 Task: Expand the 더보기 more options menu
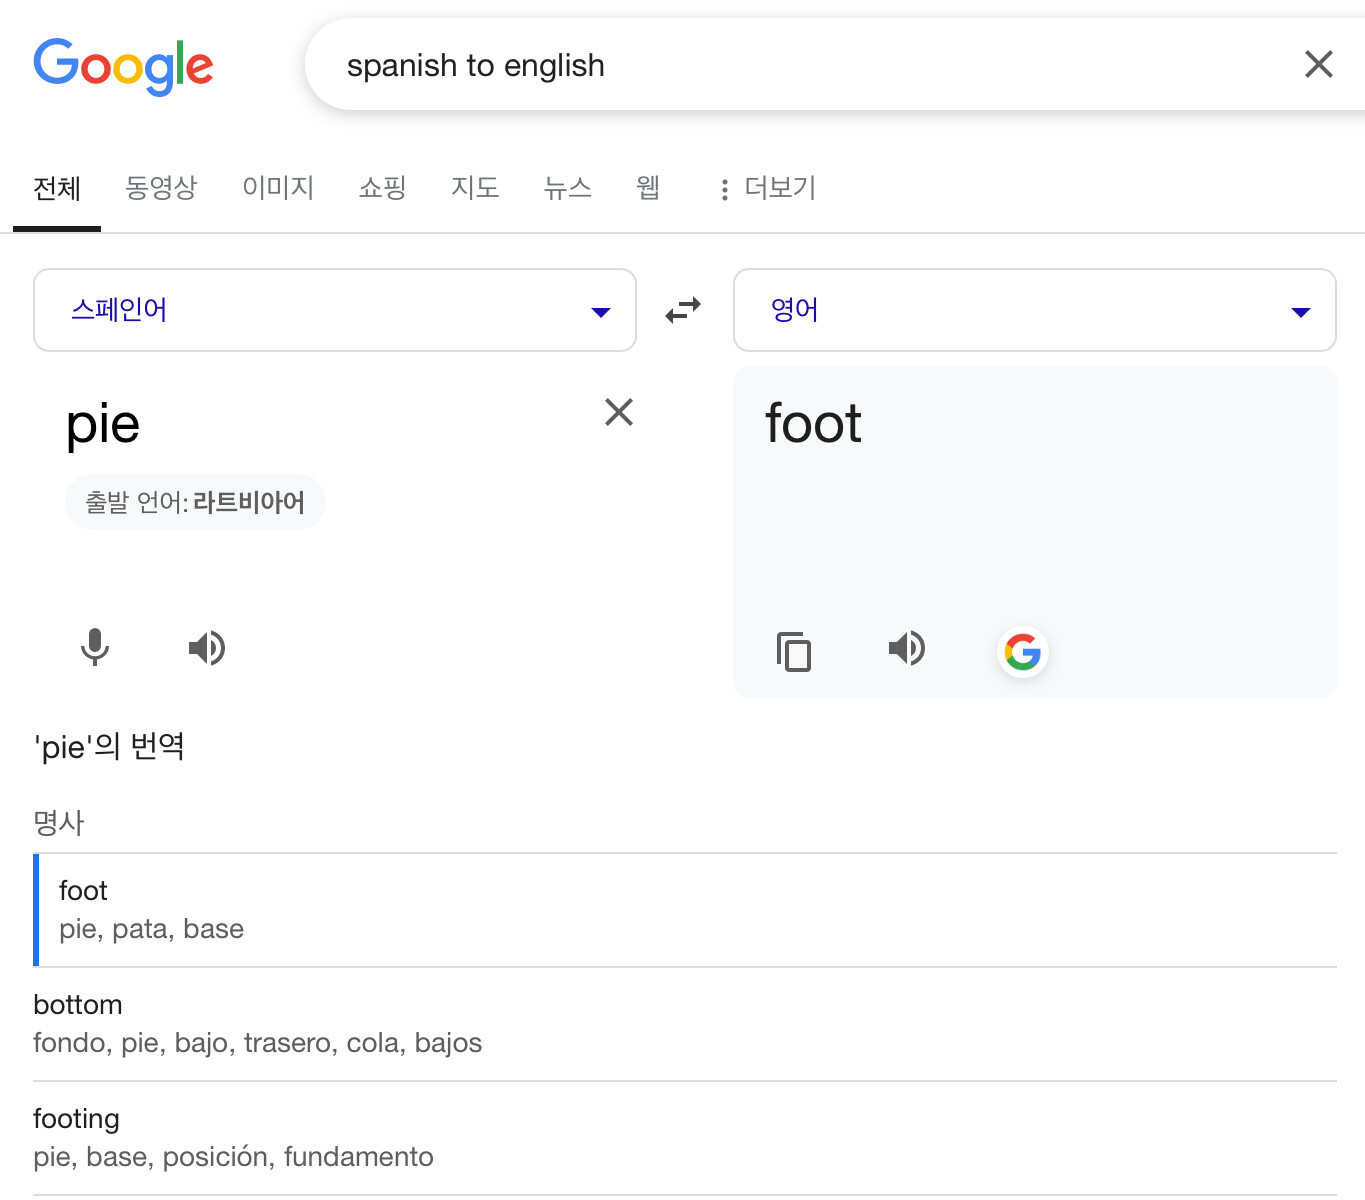point(767,188)
